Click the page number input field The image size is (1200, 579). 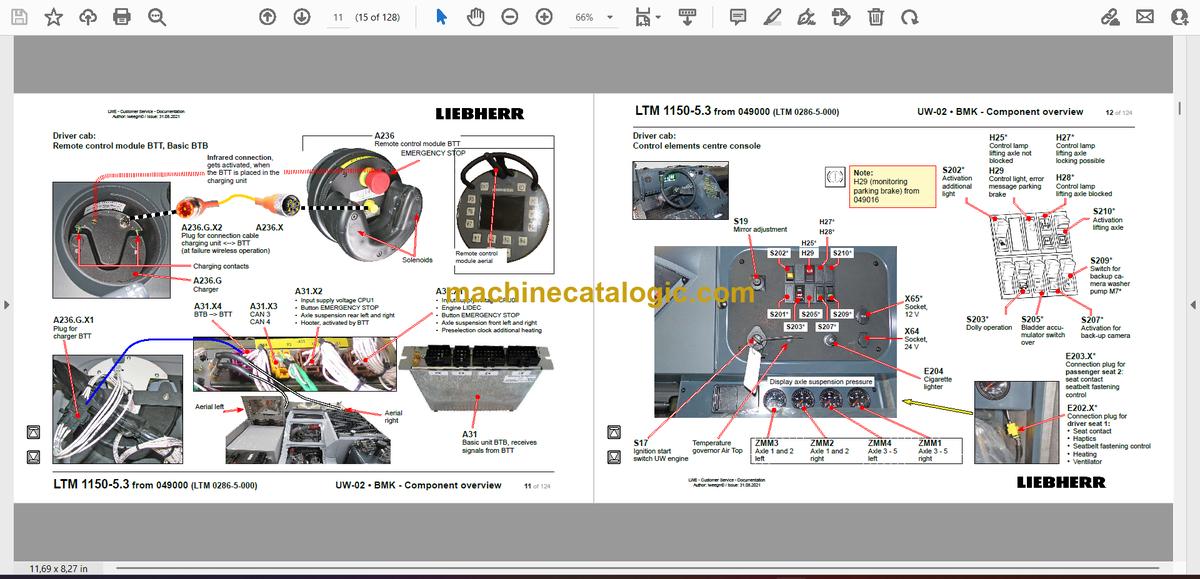point(339,17)
